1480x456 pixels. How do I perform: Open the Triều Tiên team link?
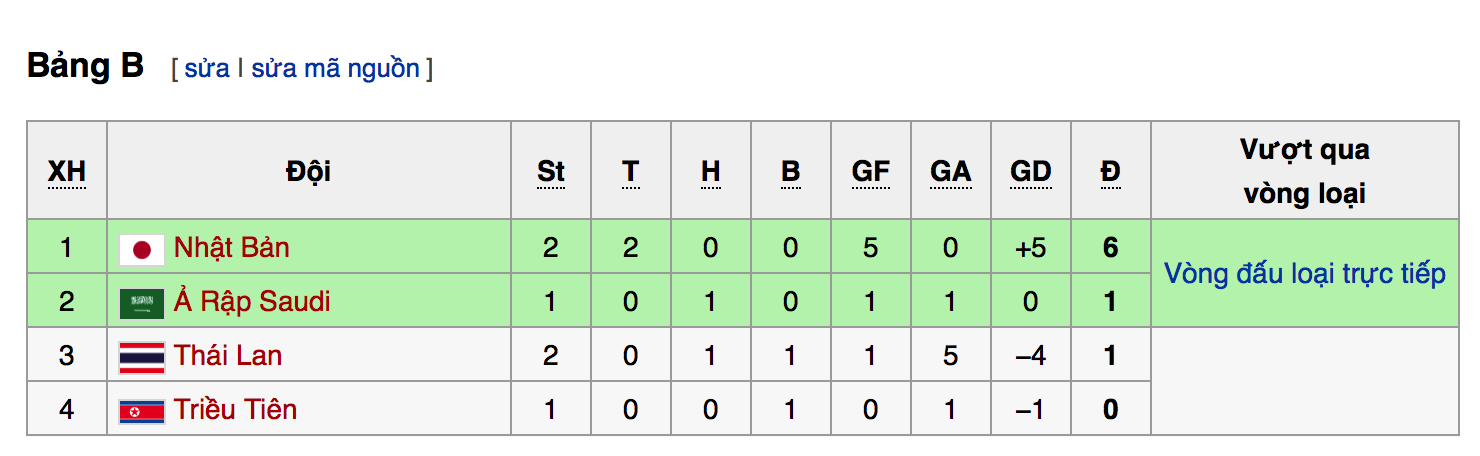tap(235, 410)
